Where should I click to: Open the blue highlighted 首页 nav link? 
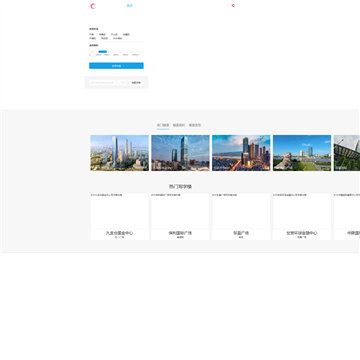(x=130, y=6)
